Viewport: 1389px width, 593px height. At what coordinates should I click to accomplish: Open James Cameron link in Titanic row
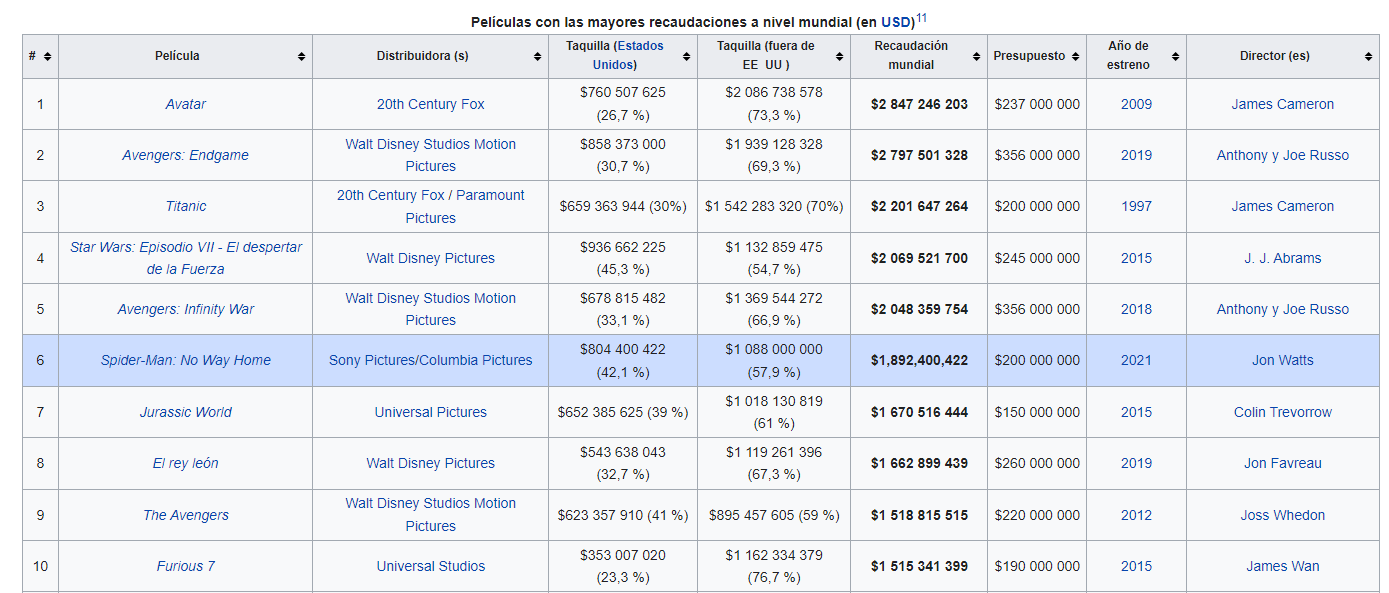click(x=1283, y=206)
